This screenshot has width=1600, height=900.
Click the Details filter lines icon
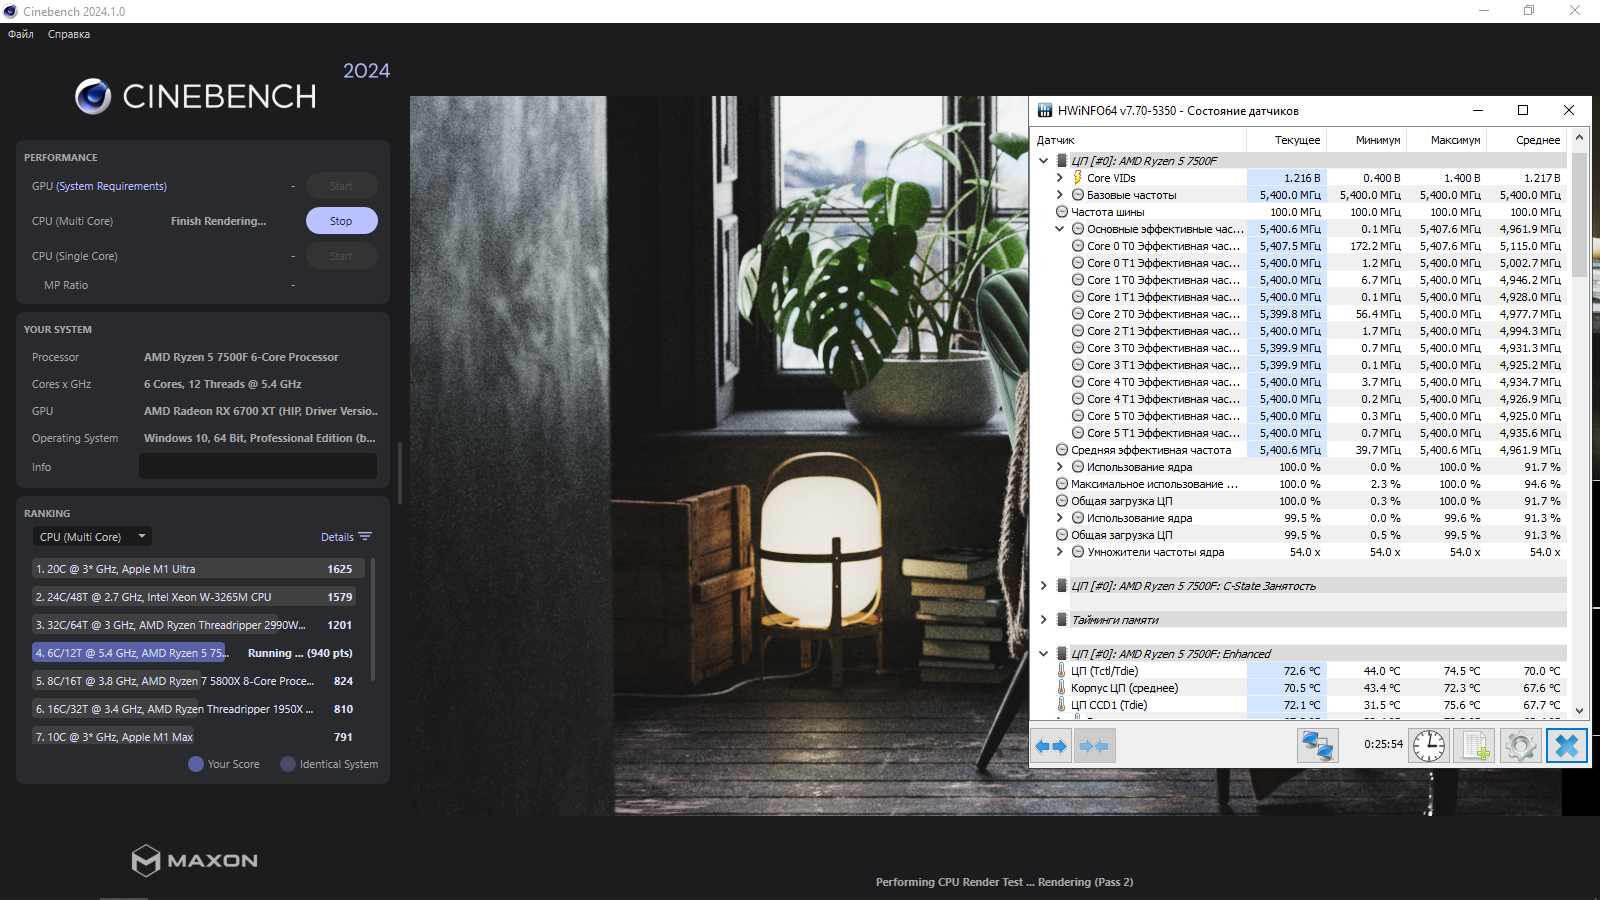point(365,537)
